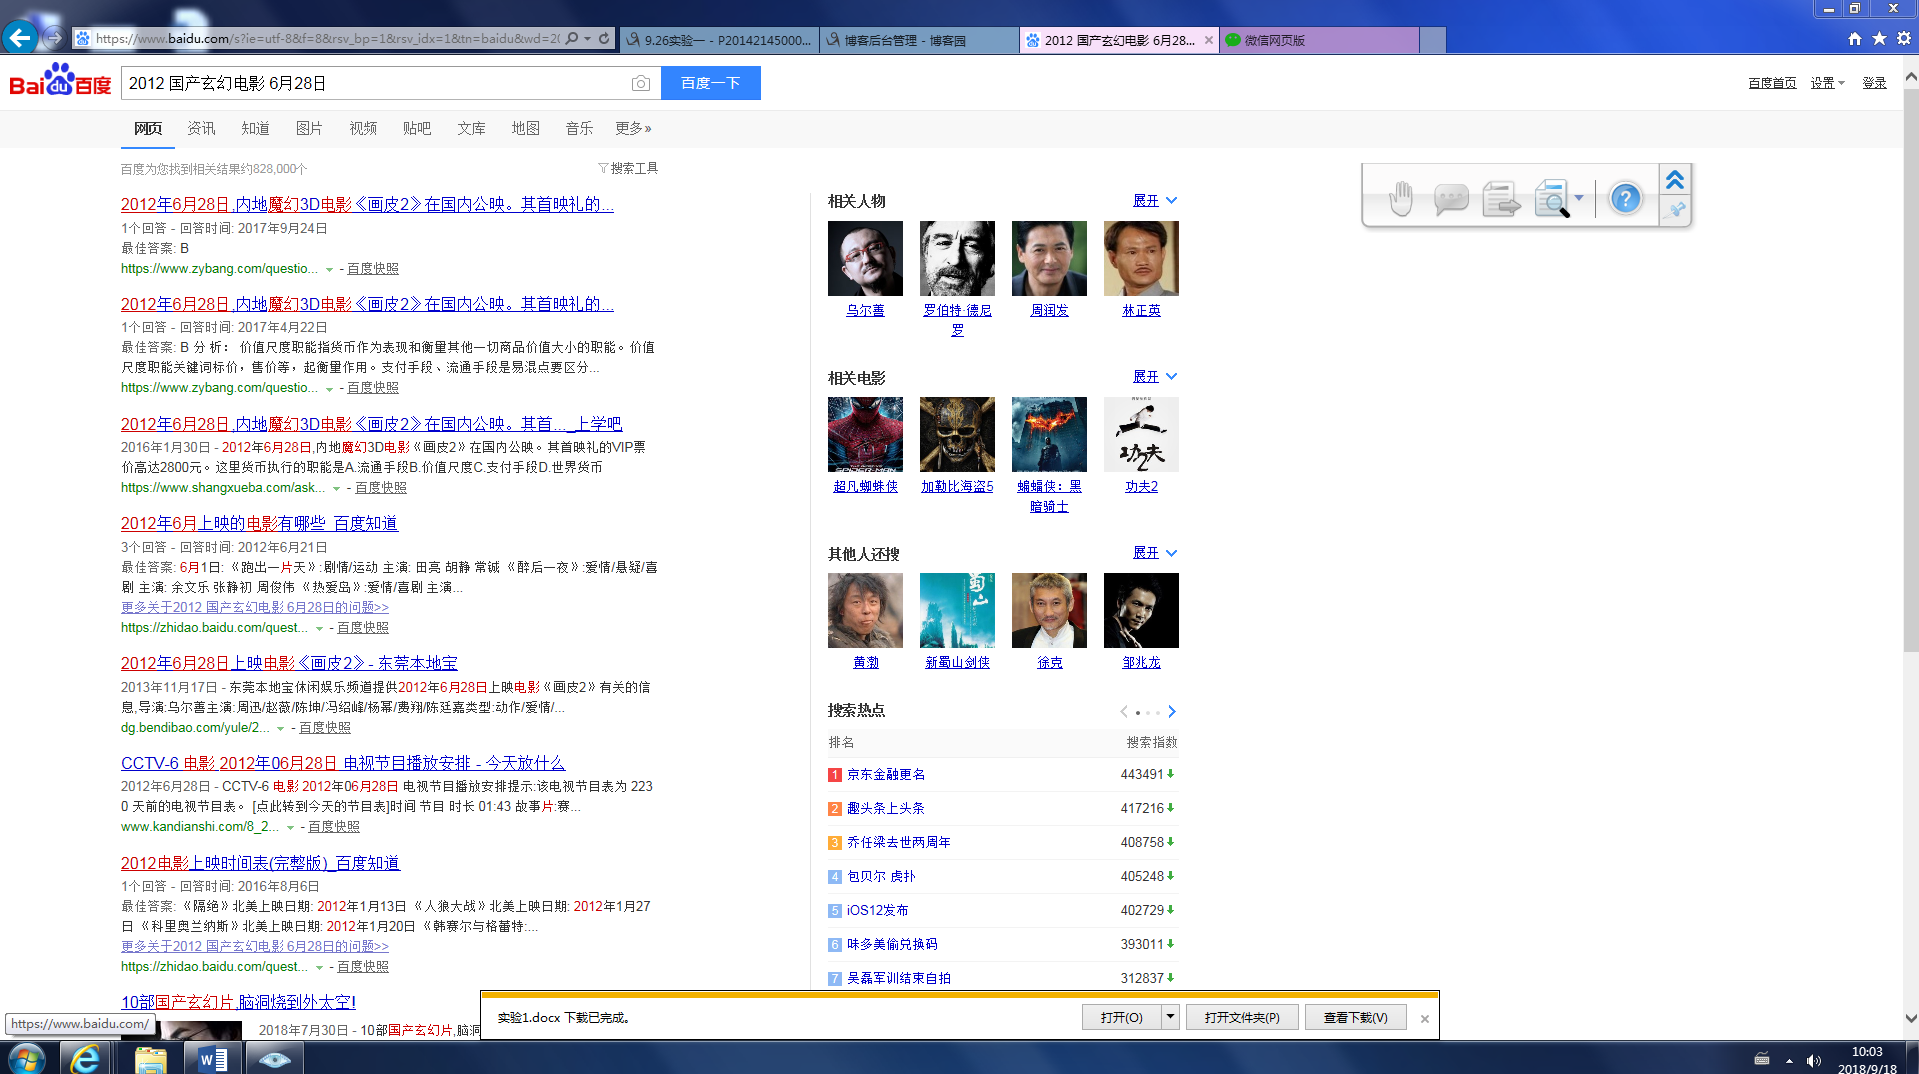
Task: Close the download notification bar
Action: 1425,1018
